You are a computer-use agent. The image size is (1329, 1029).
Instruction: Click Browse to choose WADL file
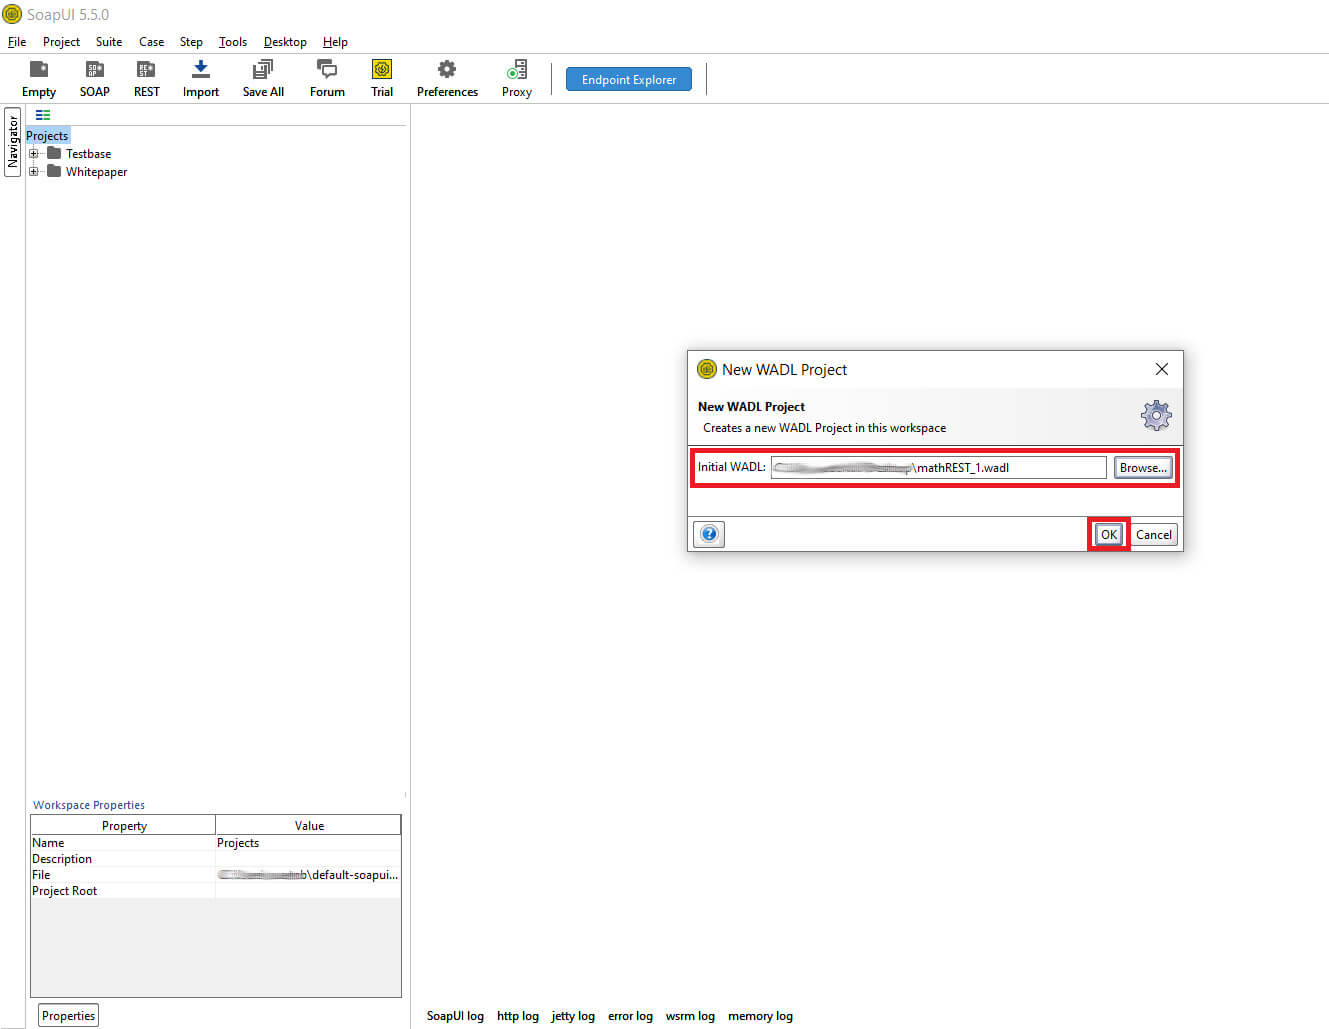(x=1143, y=467)
